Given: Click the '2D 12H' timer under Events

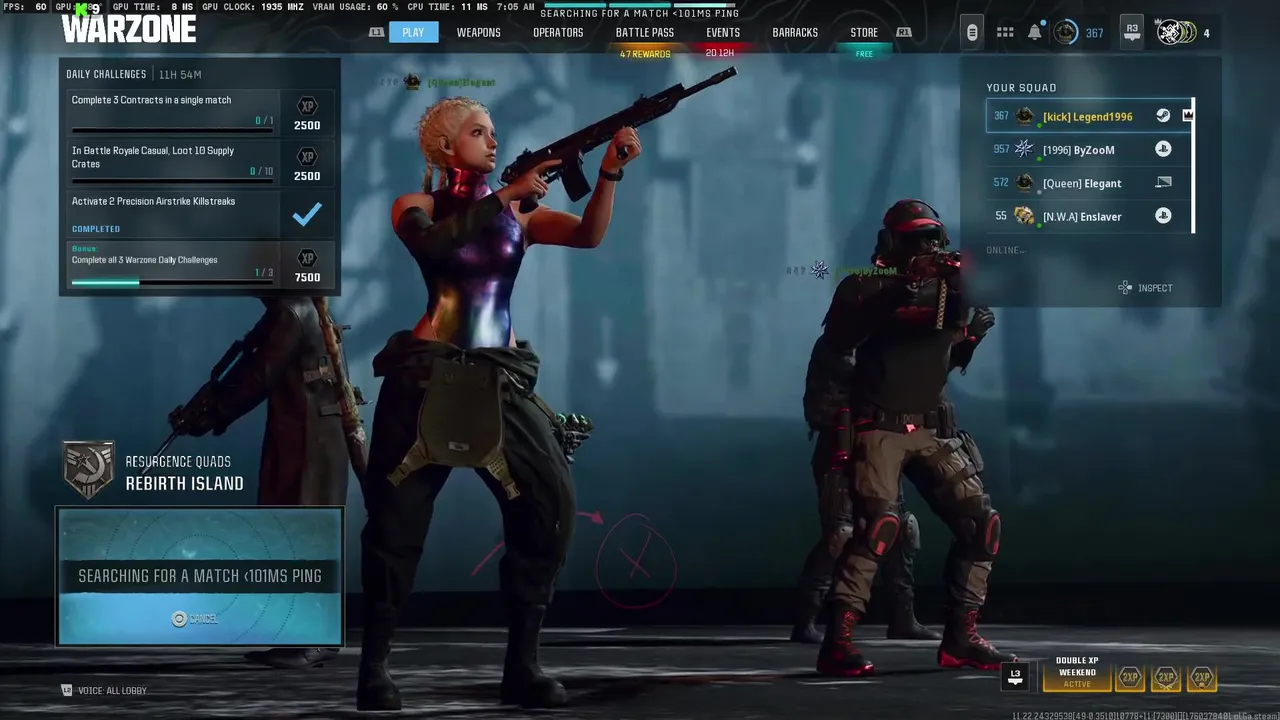Looking at the screenshot, I should (720, 53).
